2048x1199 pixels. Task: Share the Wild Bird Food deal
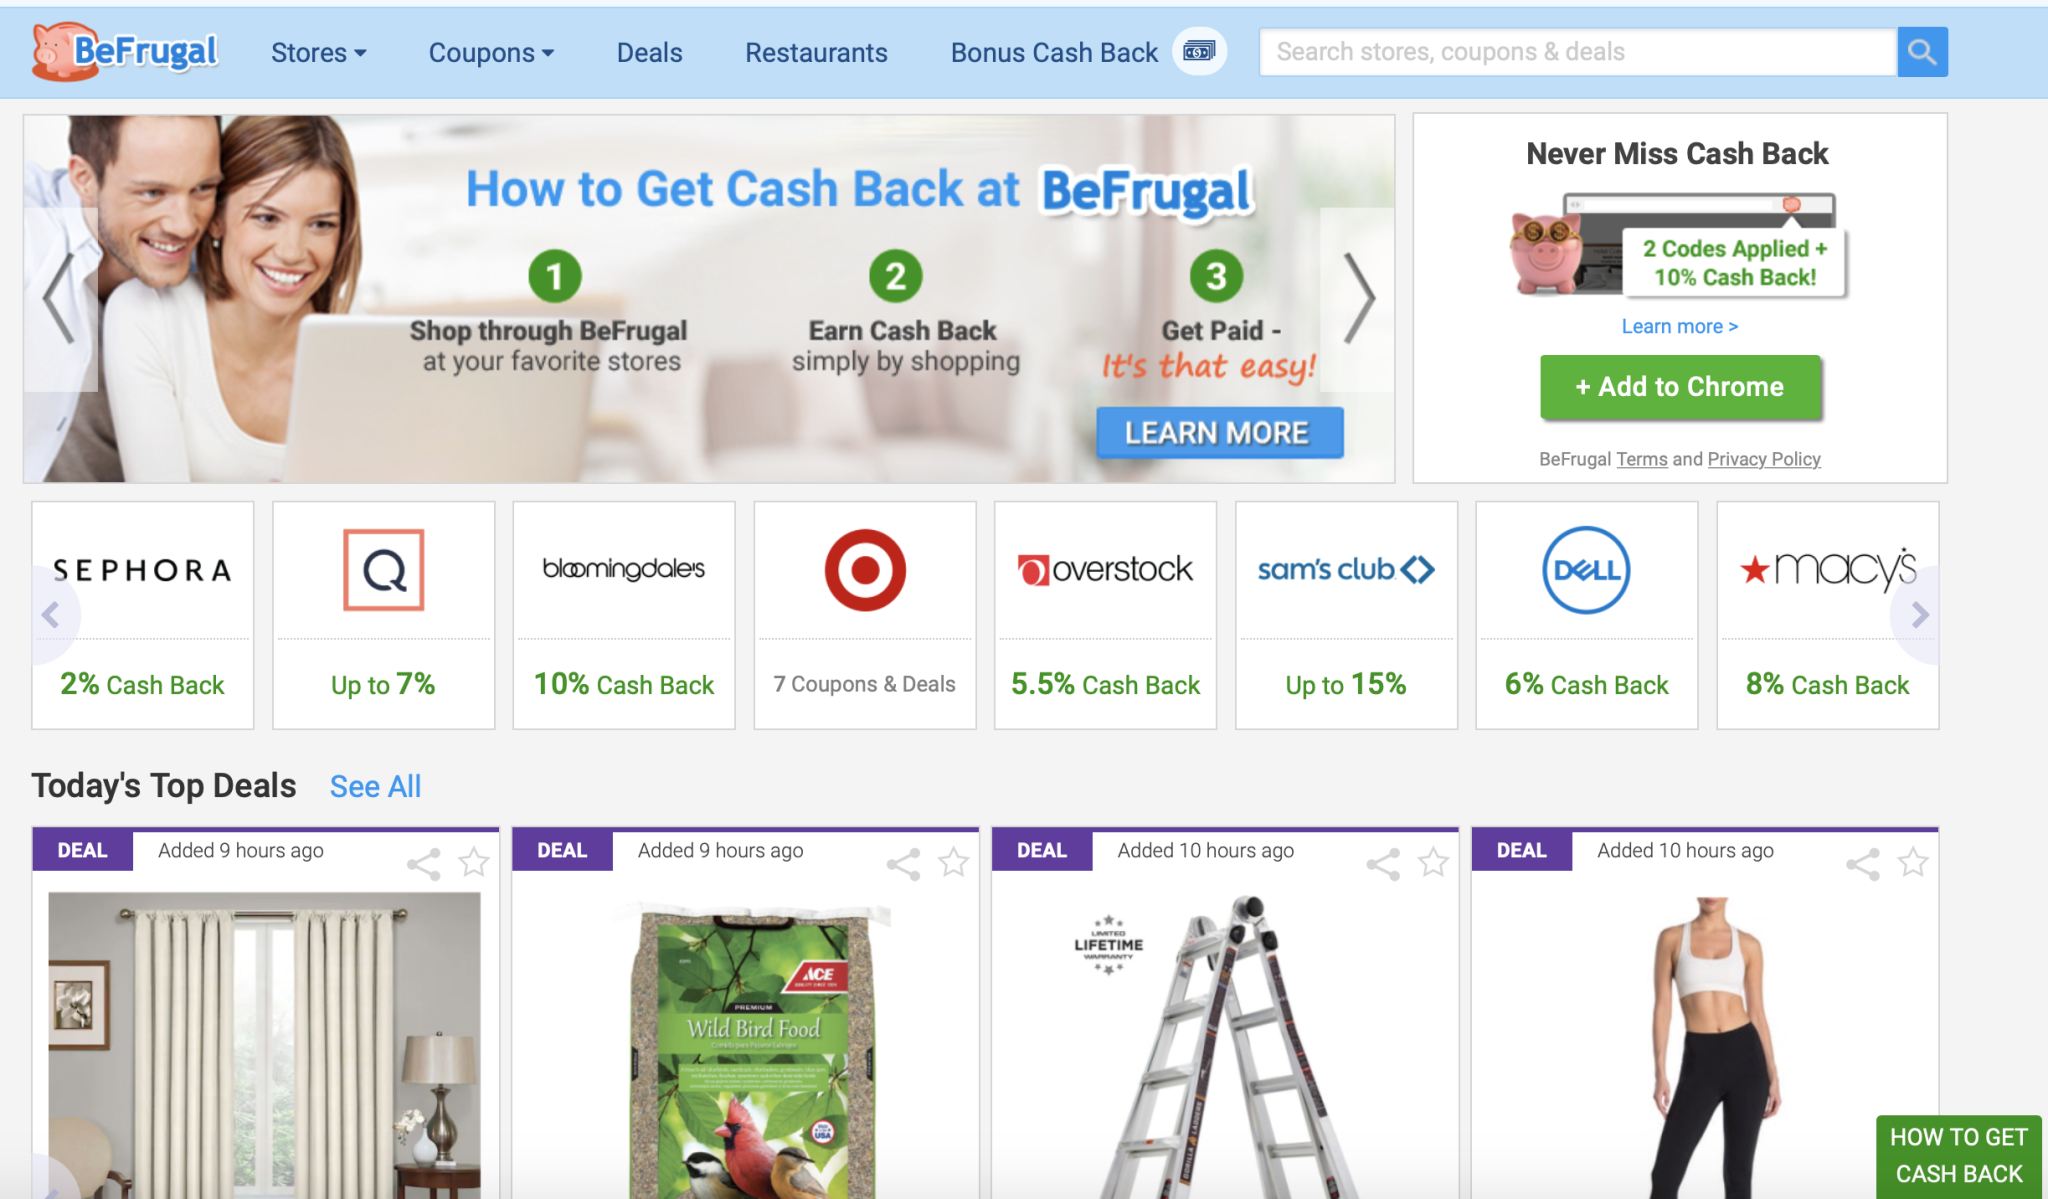(x=904, y=863)
